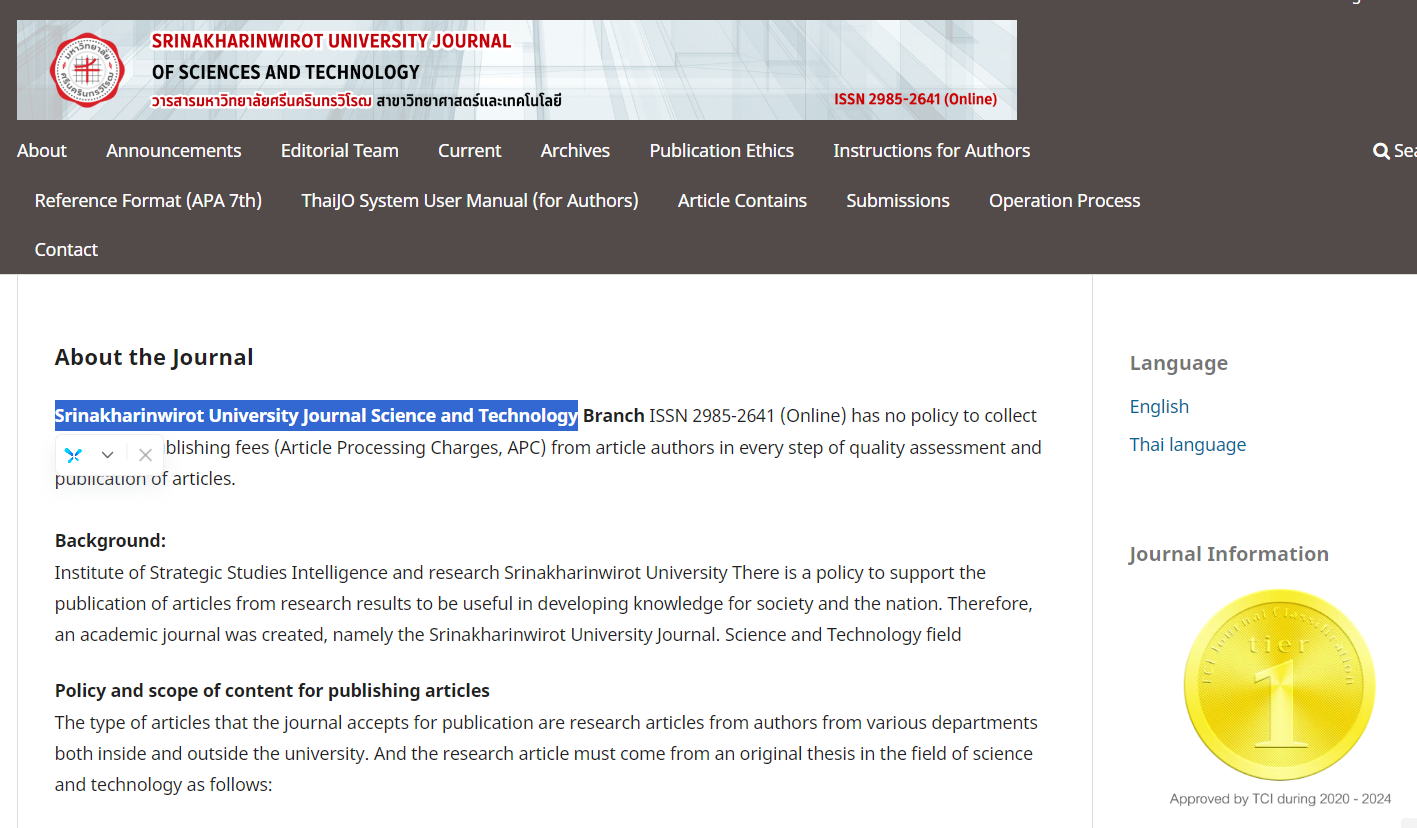Click the journal banner title image
Screen dimensions: 1417x828
pyautogui.click(x=517, y=70)
